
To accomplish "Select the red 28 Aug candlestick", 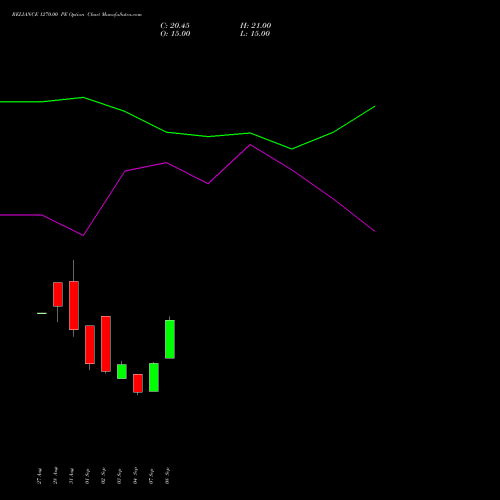I will coord(58,295).
